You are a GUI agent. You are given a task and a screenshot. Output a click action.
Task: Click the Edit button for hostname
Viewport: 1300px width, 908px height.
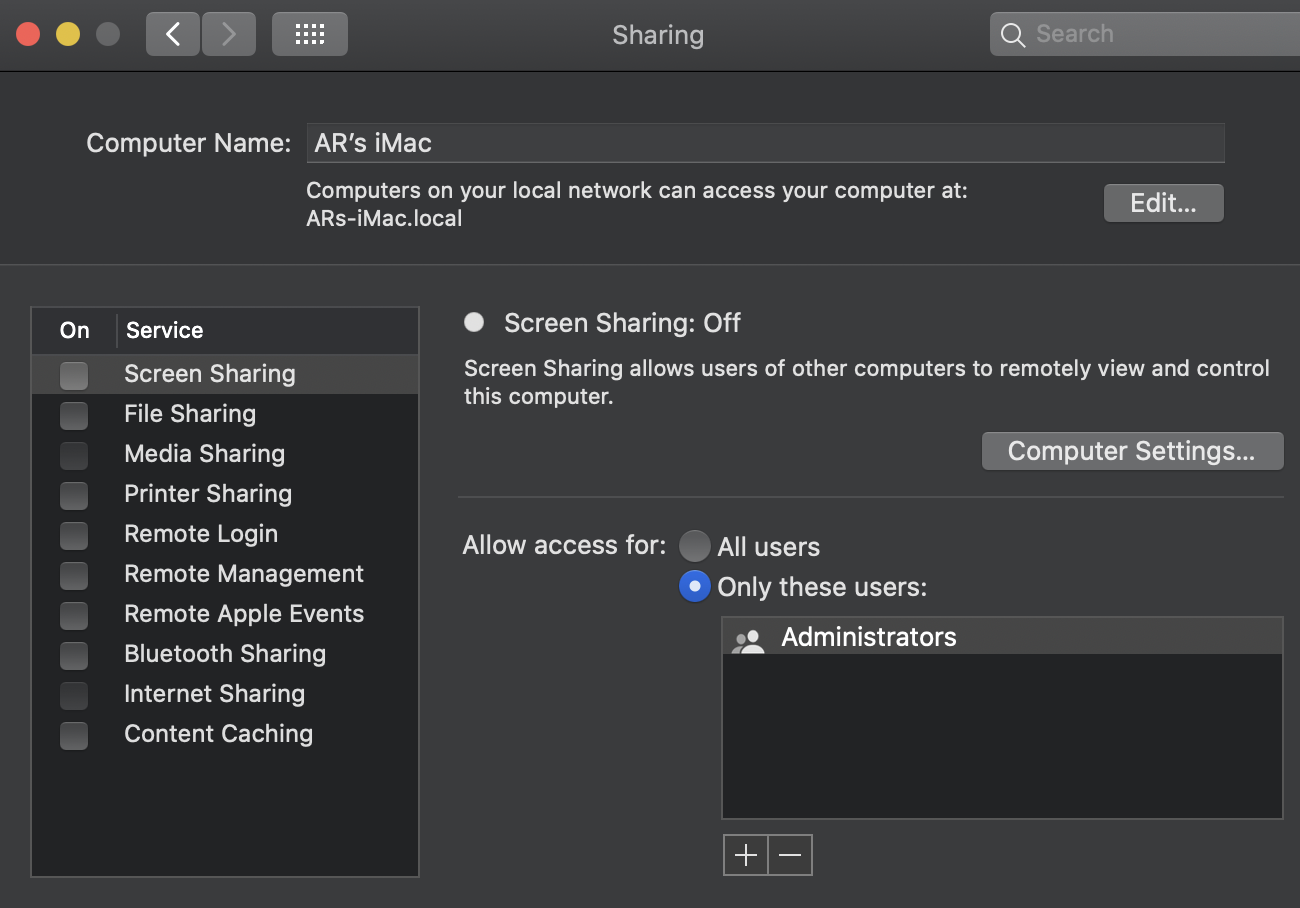pyautogui.click(x=1163, y=203)
